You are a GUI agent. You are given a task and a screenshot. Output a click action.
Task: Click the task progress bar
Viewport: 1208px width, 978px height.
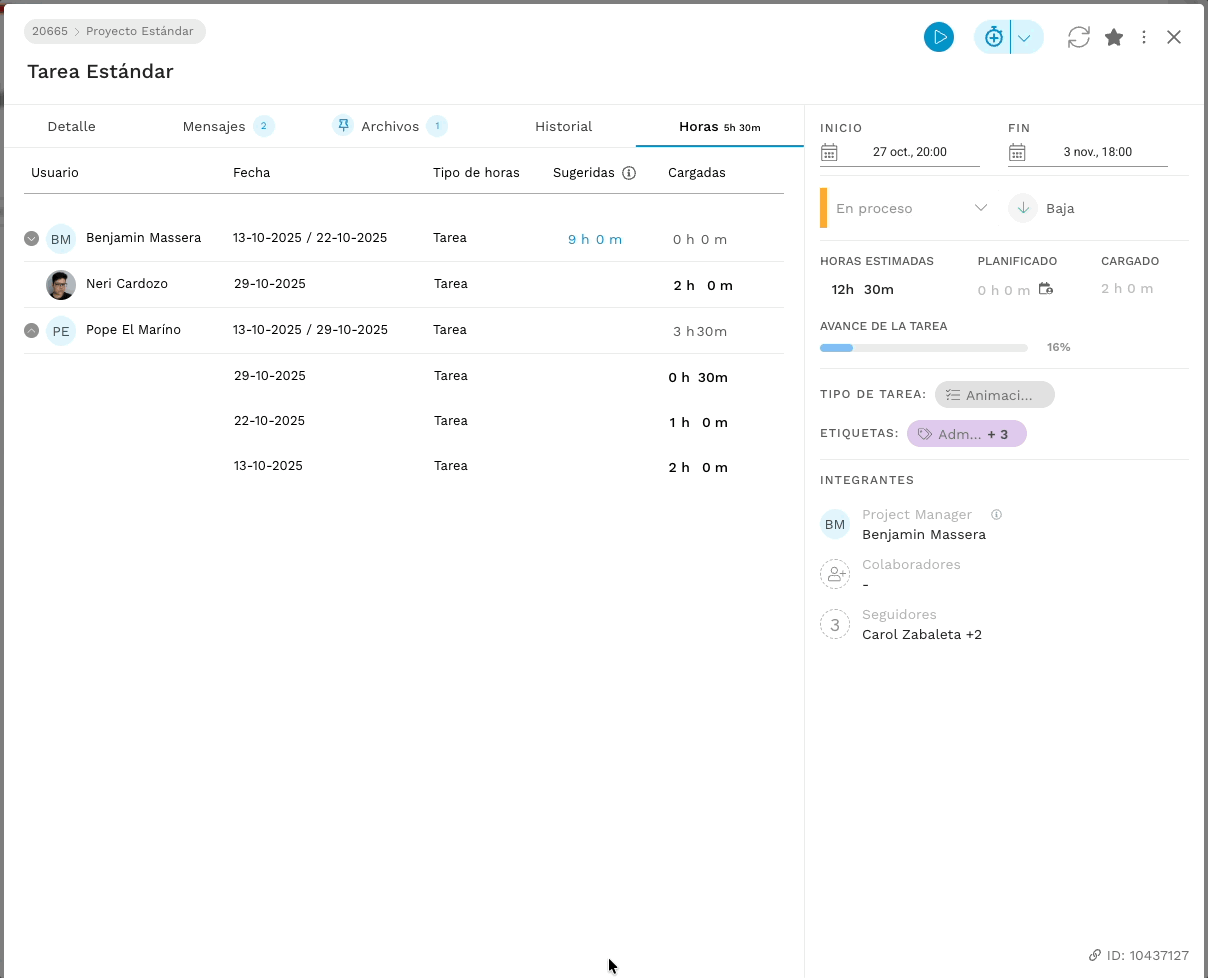pyautogui.click(x=924, y=348)
